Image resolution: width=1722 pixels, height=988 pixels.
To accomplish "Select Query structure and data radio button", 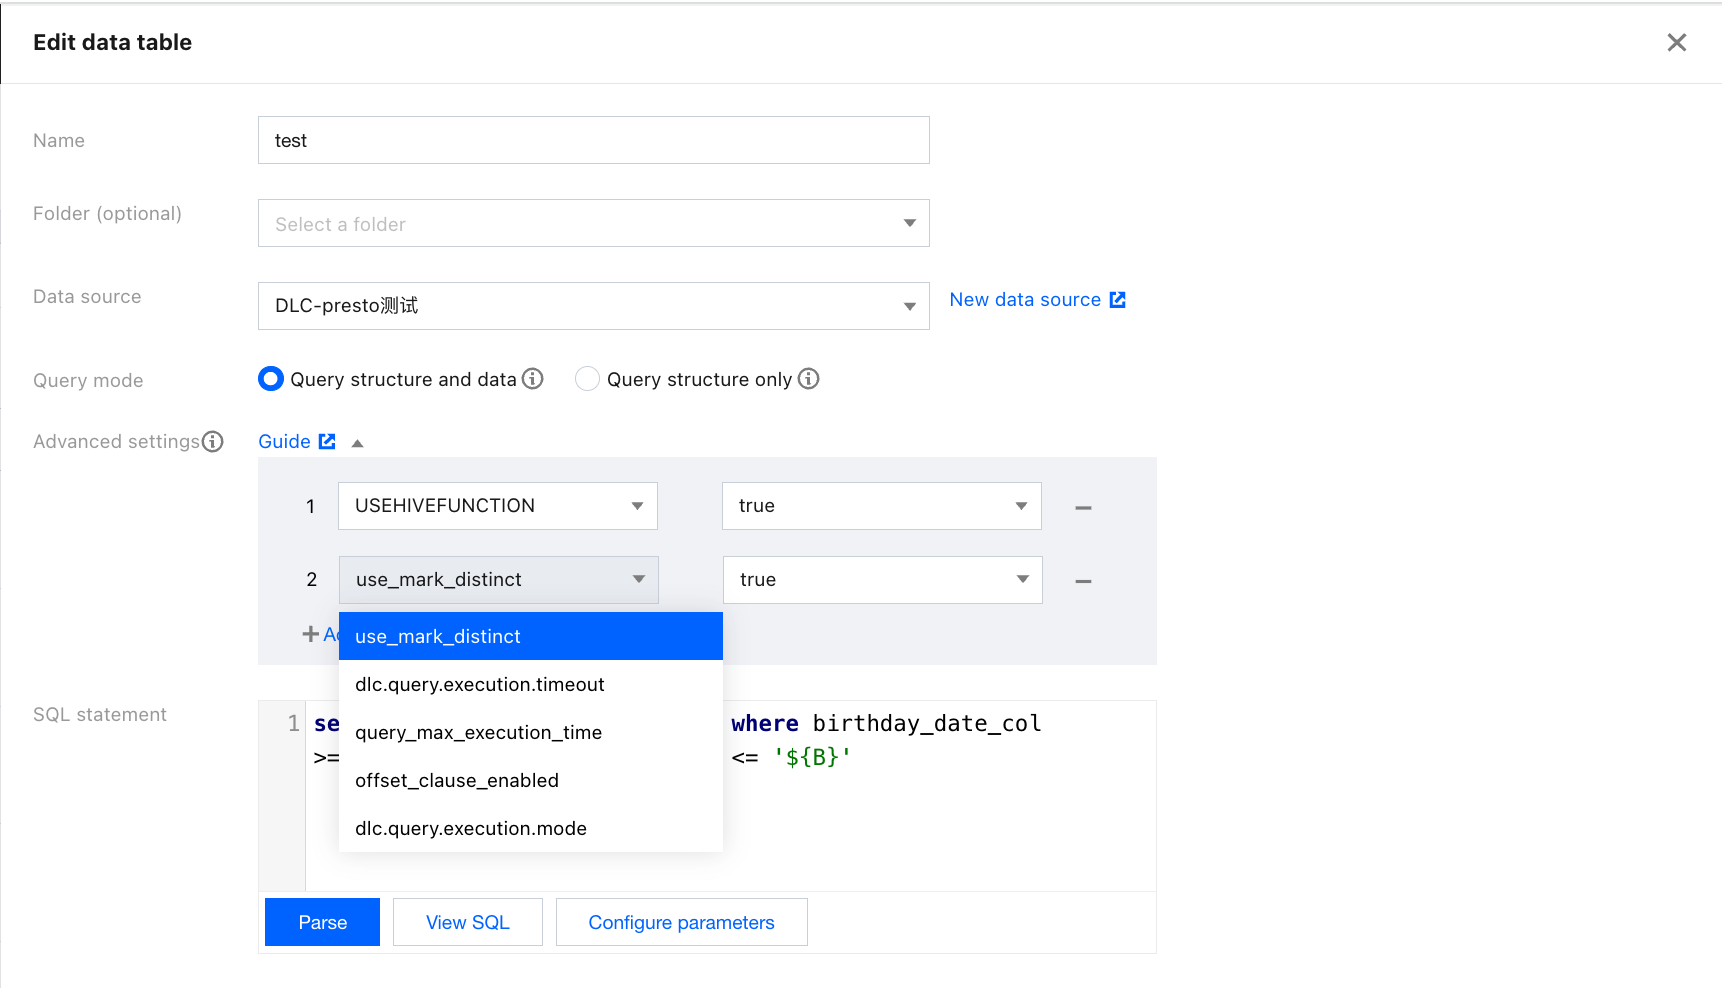I will [x=271, y=379].
